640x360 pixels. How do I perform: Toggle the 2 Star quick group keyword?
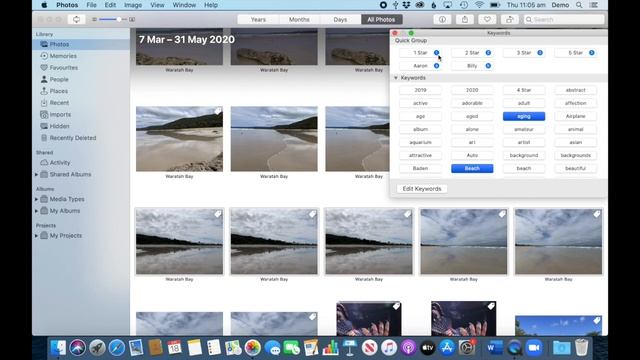[x=472, y=53]
